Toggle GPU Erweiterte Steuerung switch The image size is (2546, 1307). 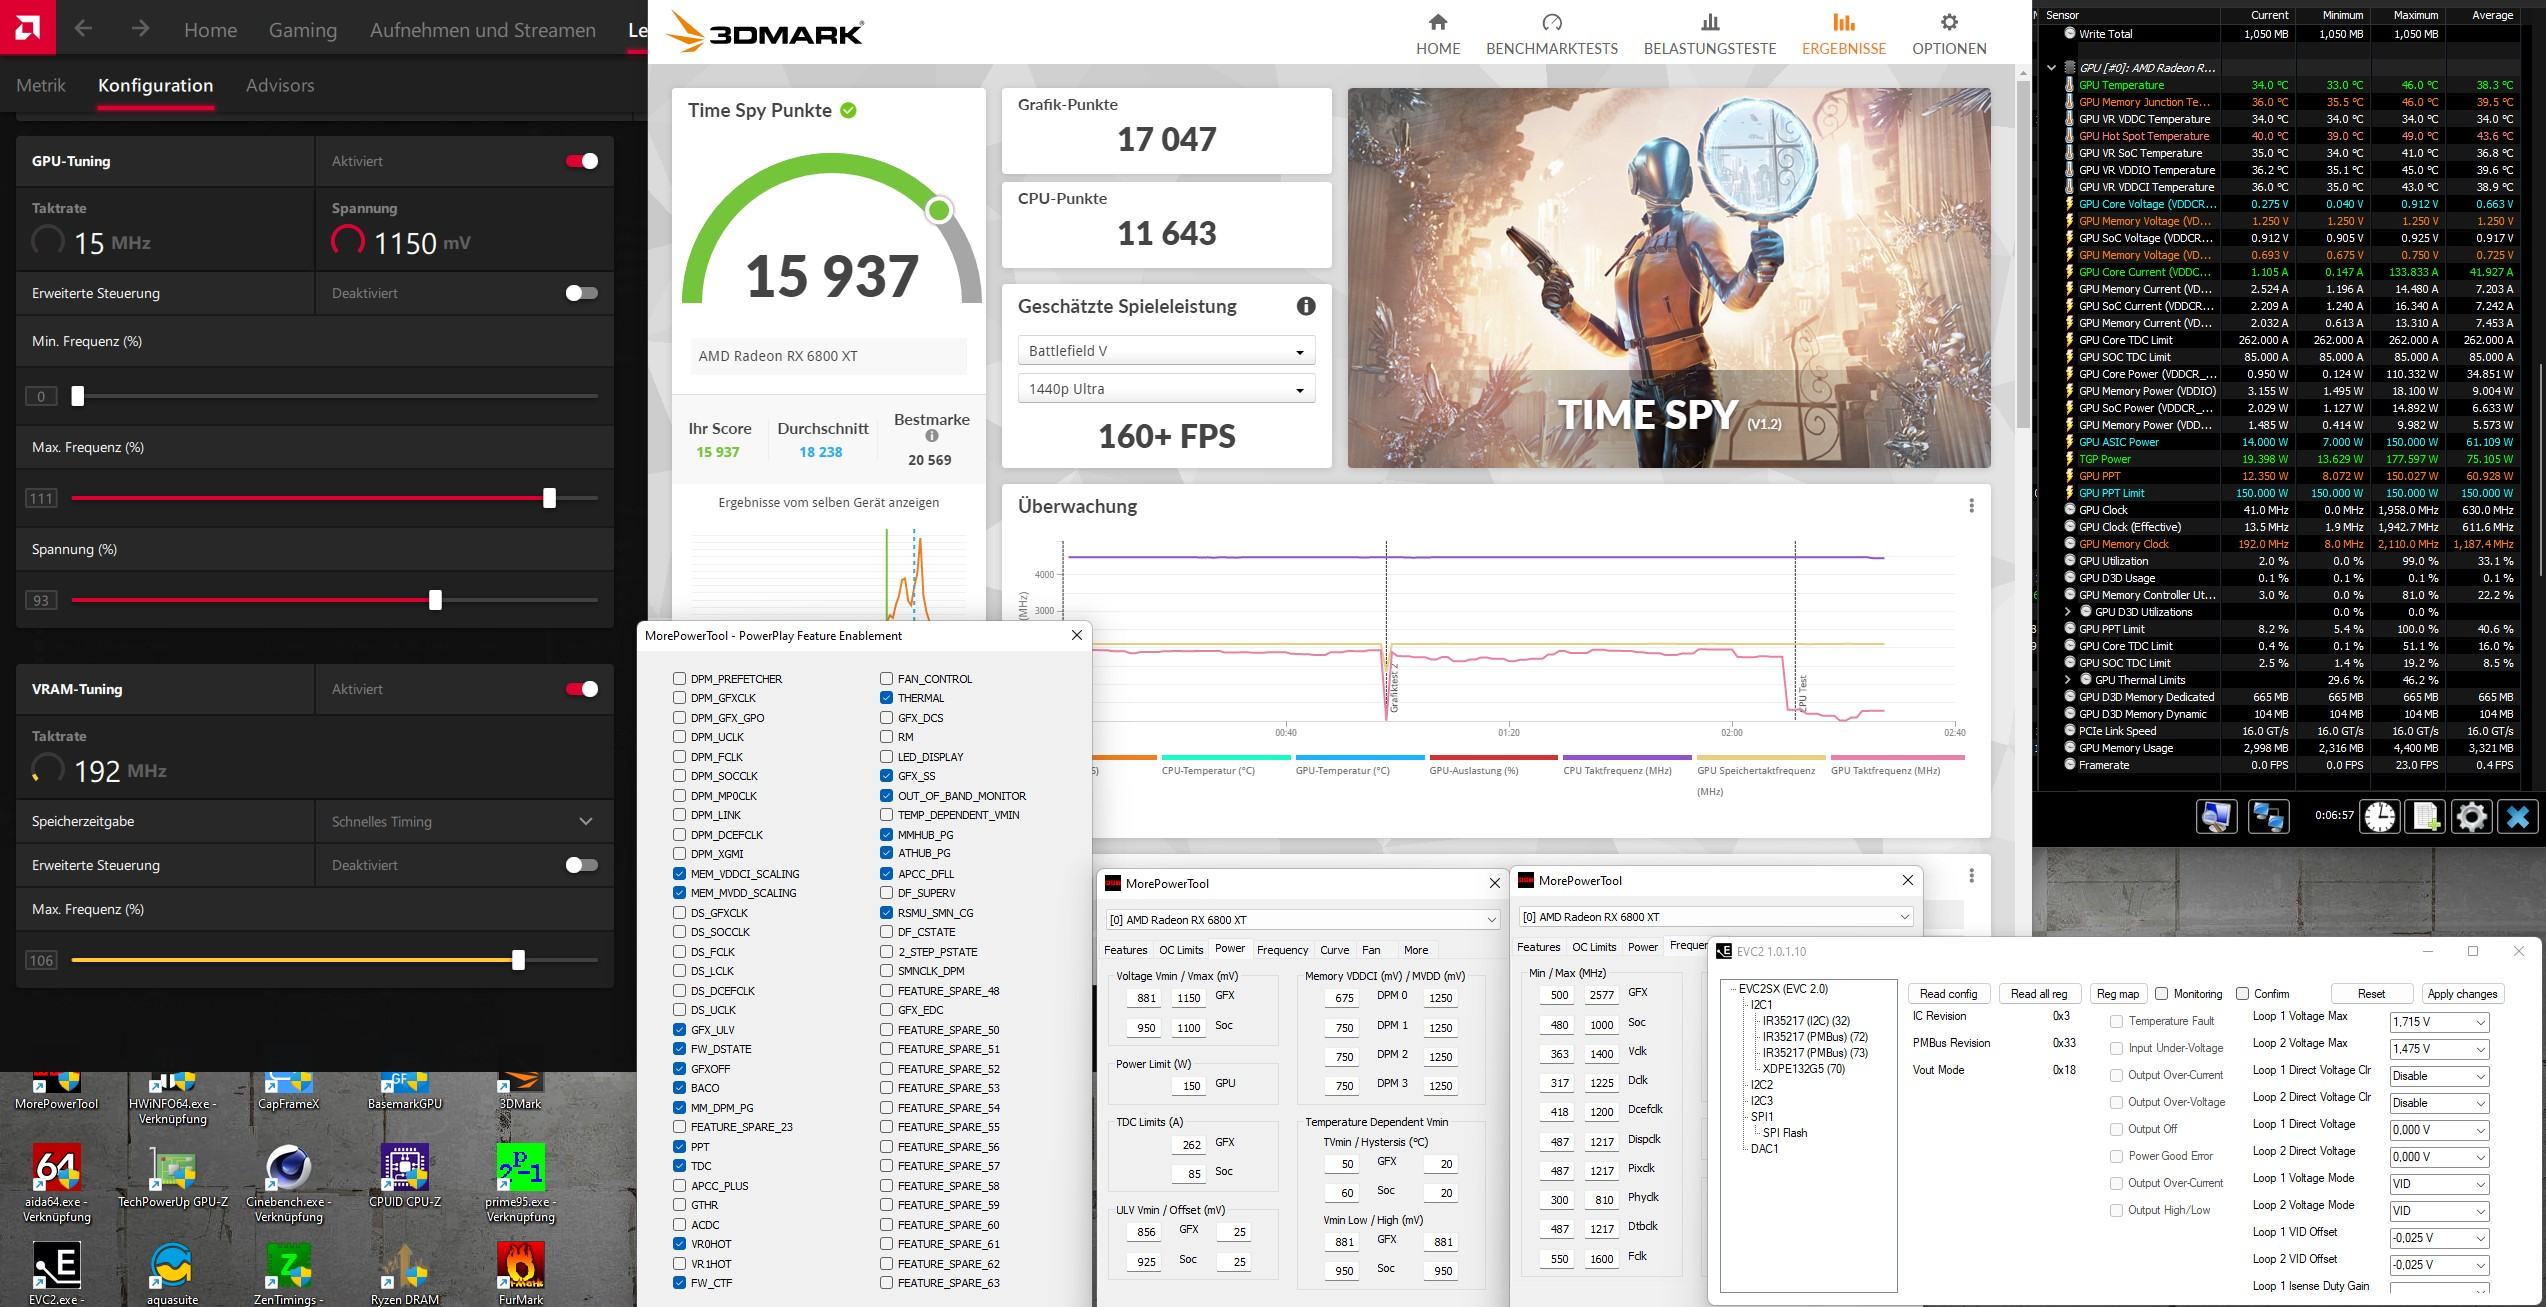coord(582,293)
